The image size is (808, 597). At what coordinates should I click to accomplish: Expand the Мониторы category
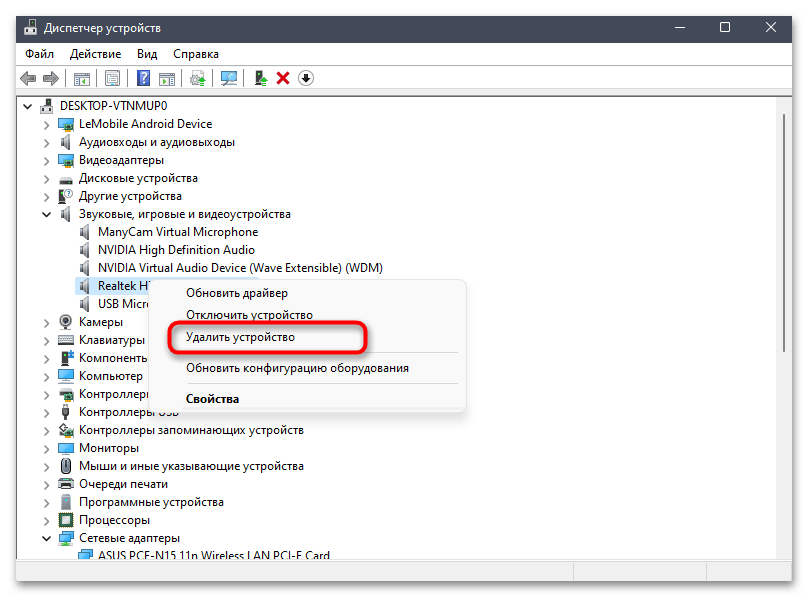click(47, 448)
